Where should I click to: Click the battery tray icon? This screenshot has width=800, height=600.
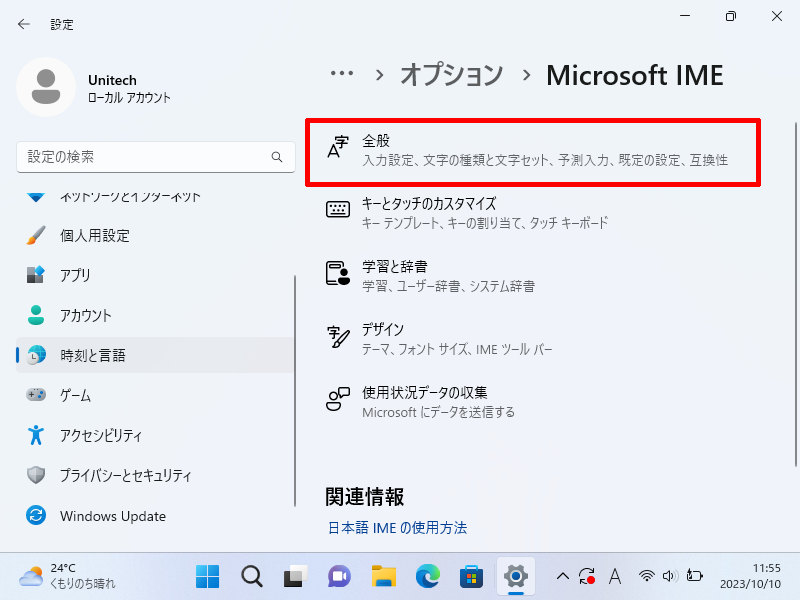694,576
